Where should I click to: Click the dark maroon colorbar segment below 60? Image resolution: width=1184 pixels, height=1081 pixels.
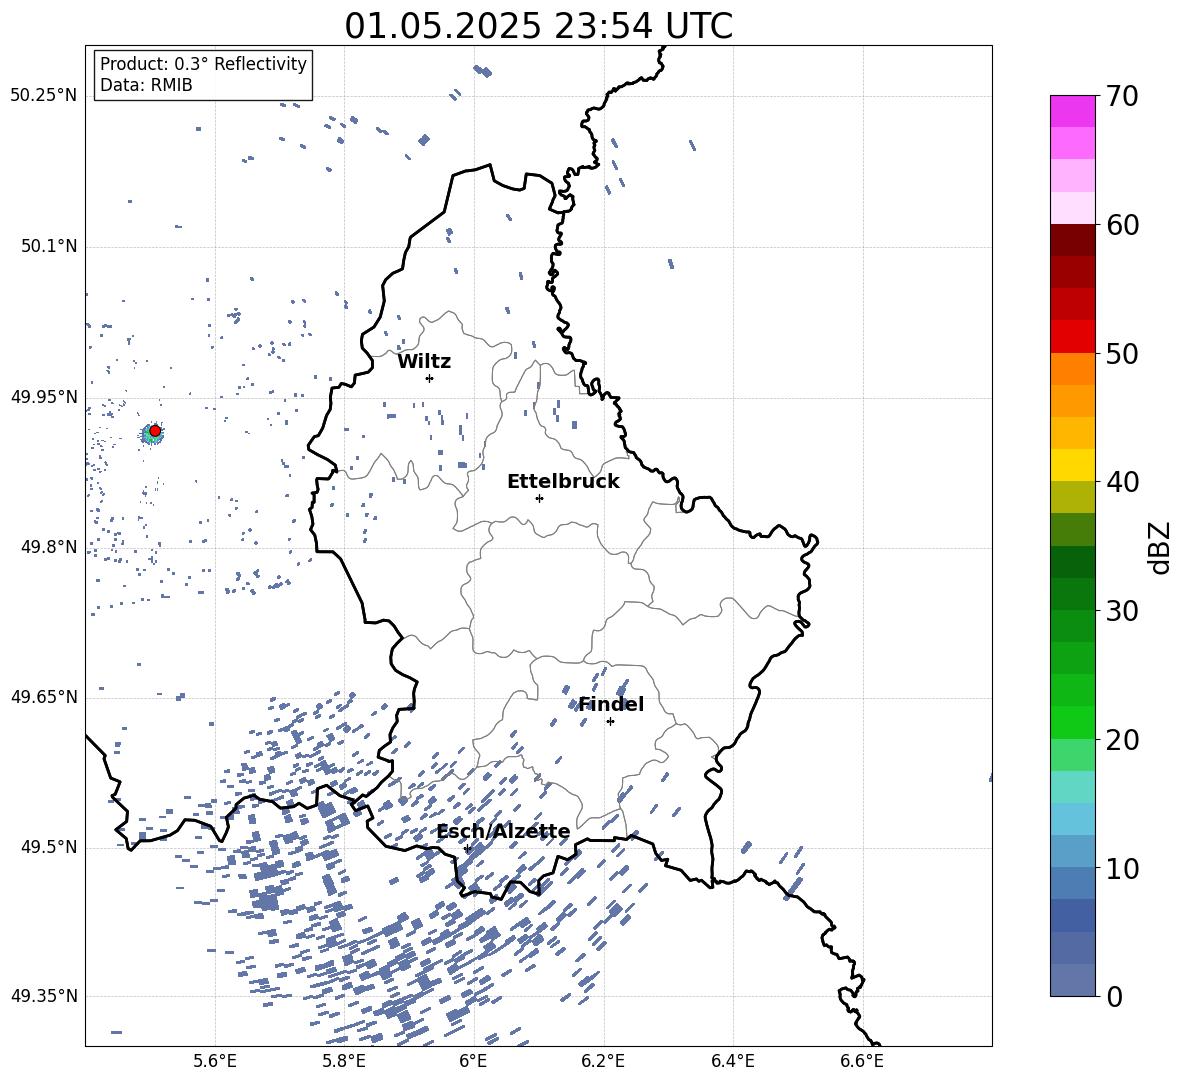(x=1073, y=240)
